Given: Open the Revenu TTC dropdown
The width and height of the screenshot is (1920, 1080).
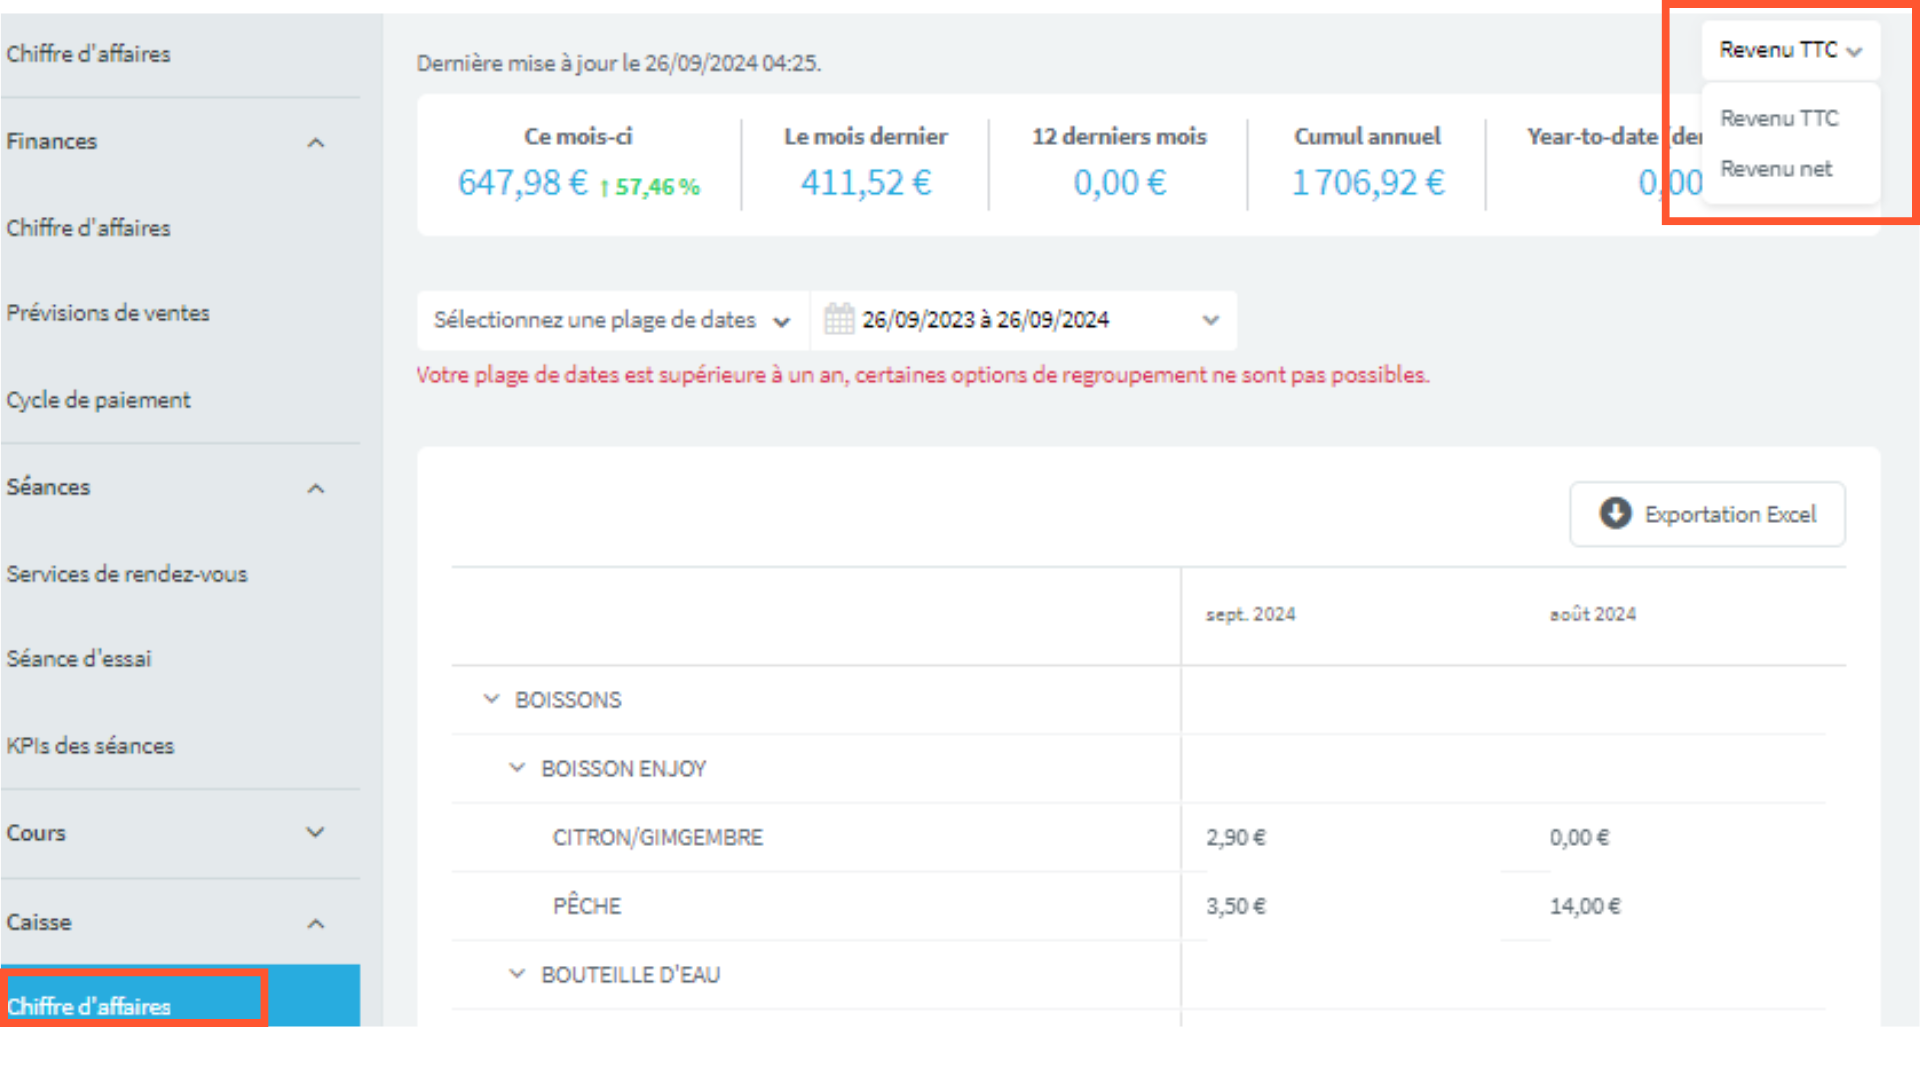Looking at the screenshot, I should [x=1790, y=50].
